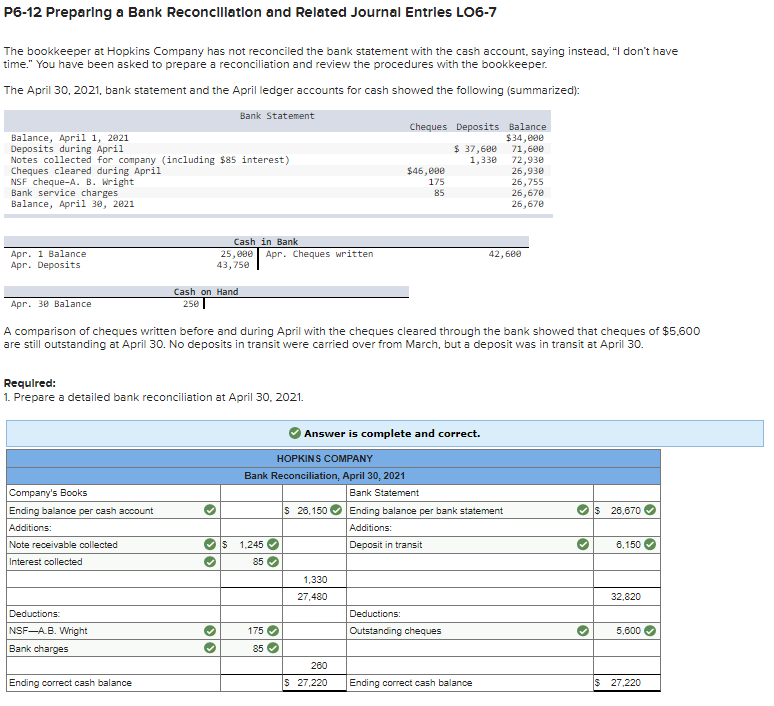Click the HOPKINS COMPANY table title

click(x=325, y=459)
